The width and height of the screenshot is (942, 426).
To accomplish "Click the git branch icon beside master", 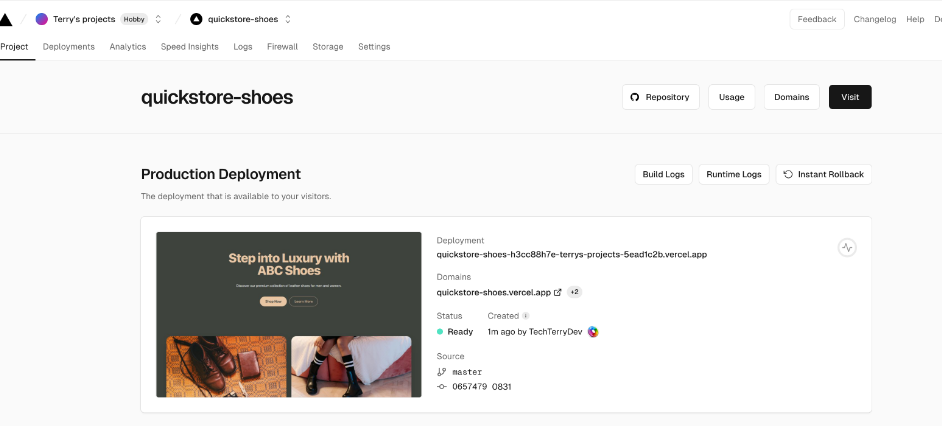I will click(441, 372).
